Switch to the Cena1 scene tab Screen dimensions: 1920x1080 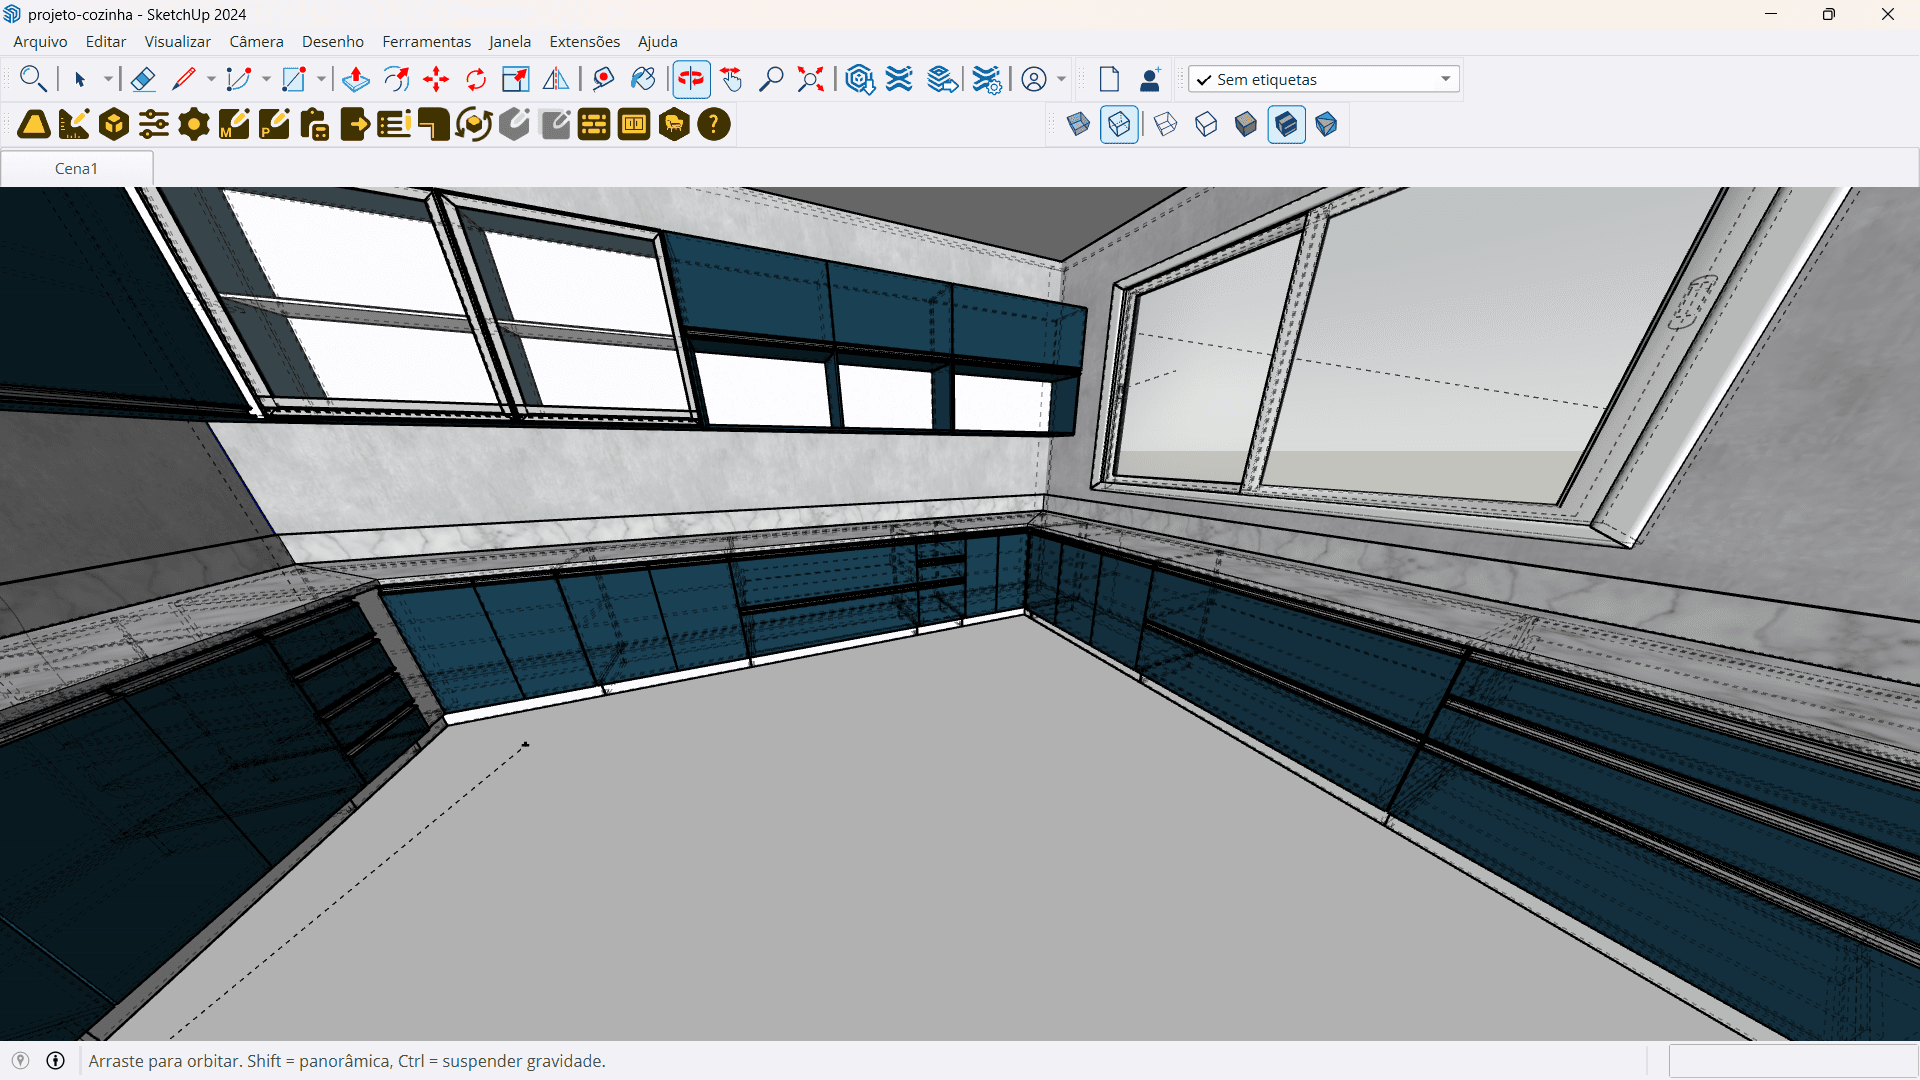pos(76,168)
